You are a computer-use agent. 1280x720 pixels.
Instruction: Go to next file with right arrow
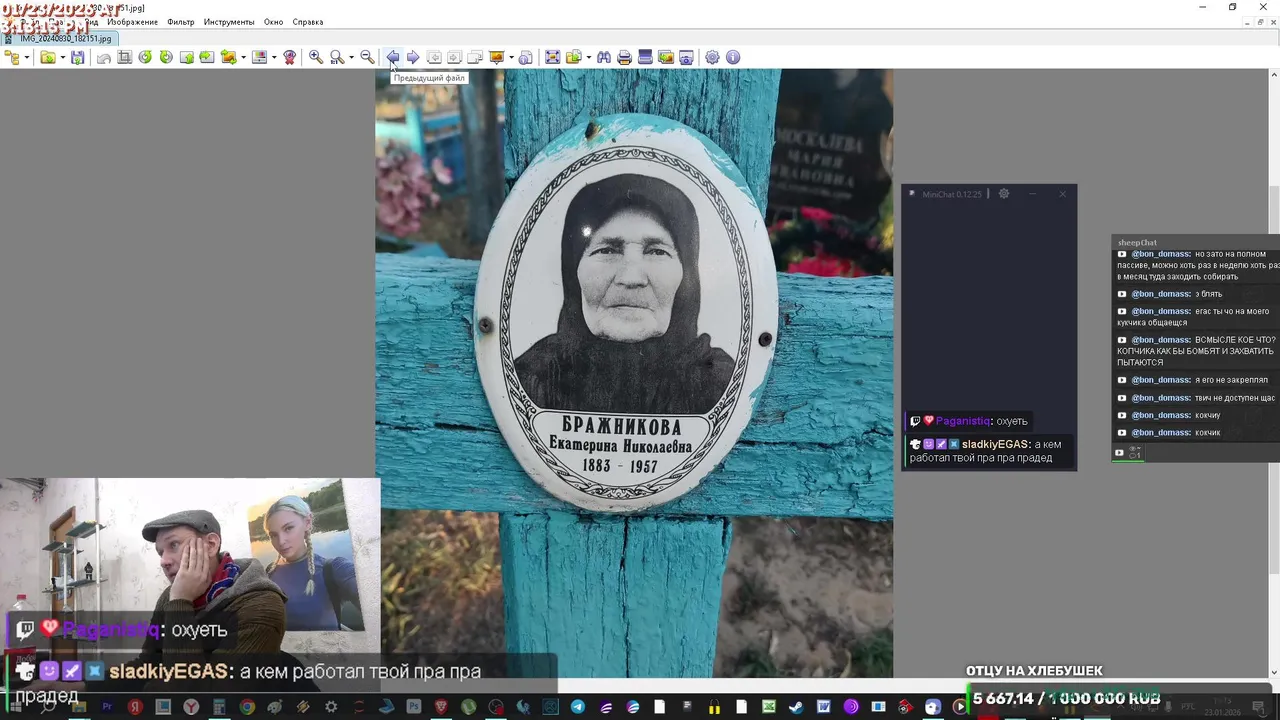[413, 57]
